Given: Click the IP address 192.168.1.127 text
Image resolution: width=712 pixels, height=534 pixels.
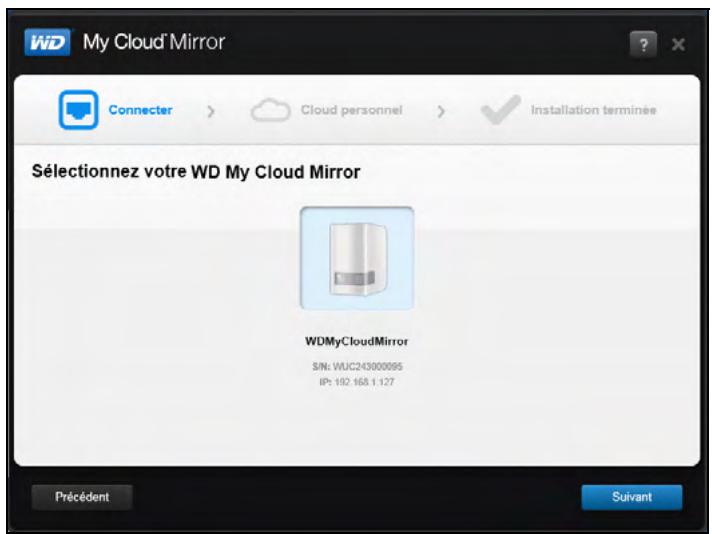Looking at the screenshot, I should pyautogui.click(x=357, y=382).
